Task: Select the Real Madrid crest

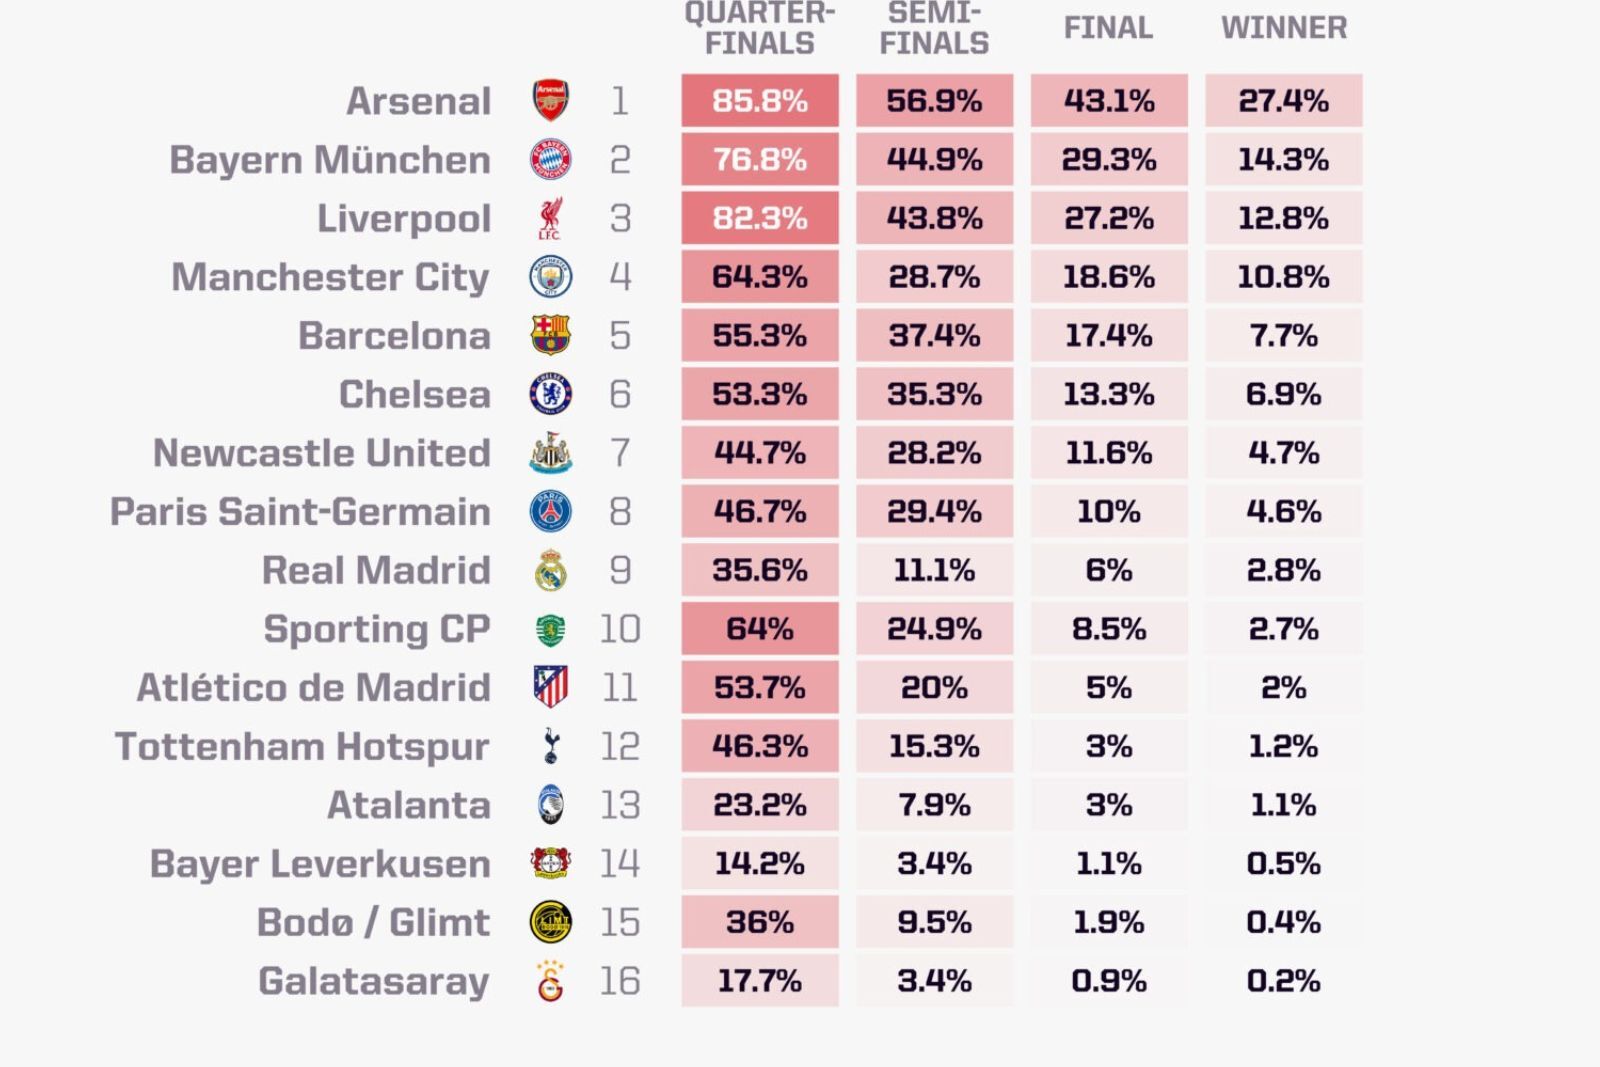Action: click(550, 570)
